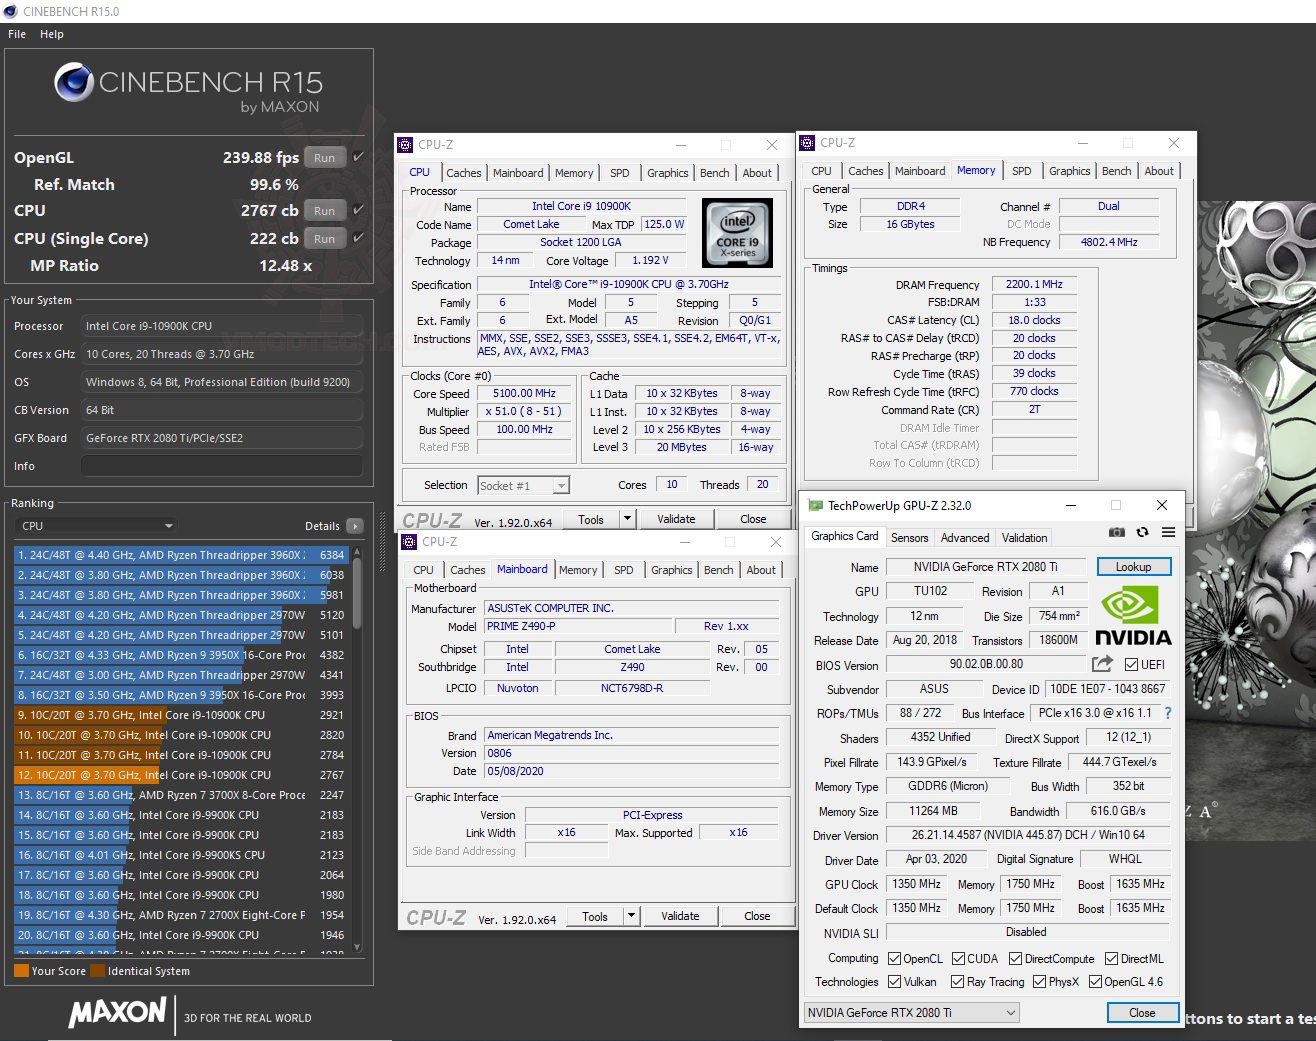
Task: Switch to the Memory tab in CPU-Z
Action: point(574,172)
